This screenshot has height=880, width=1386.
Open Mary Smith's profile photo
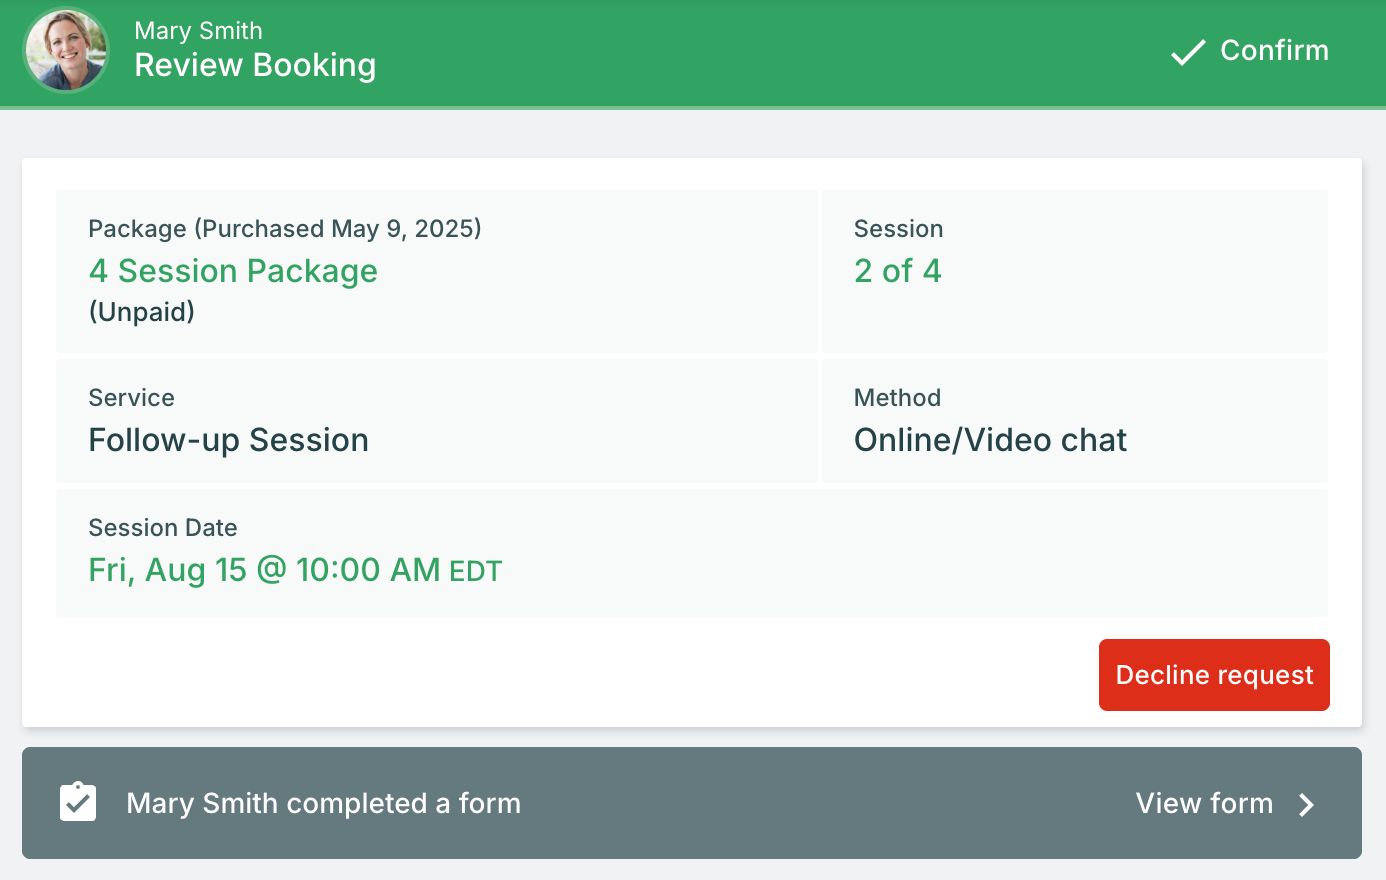(x=66, y=51)
